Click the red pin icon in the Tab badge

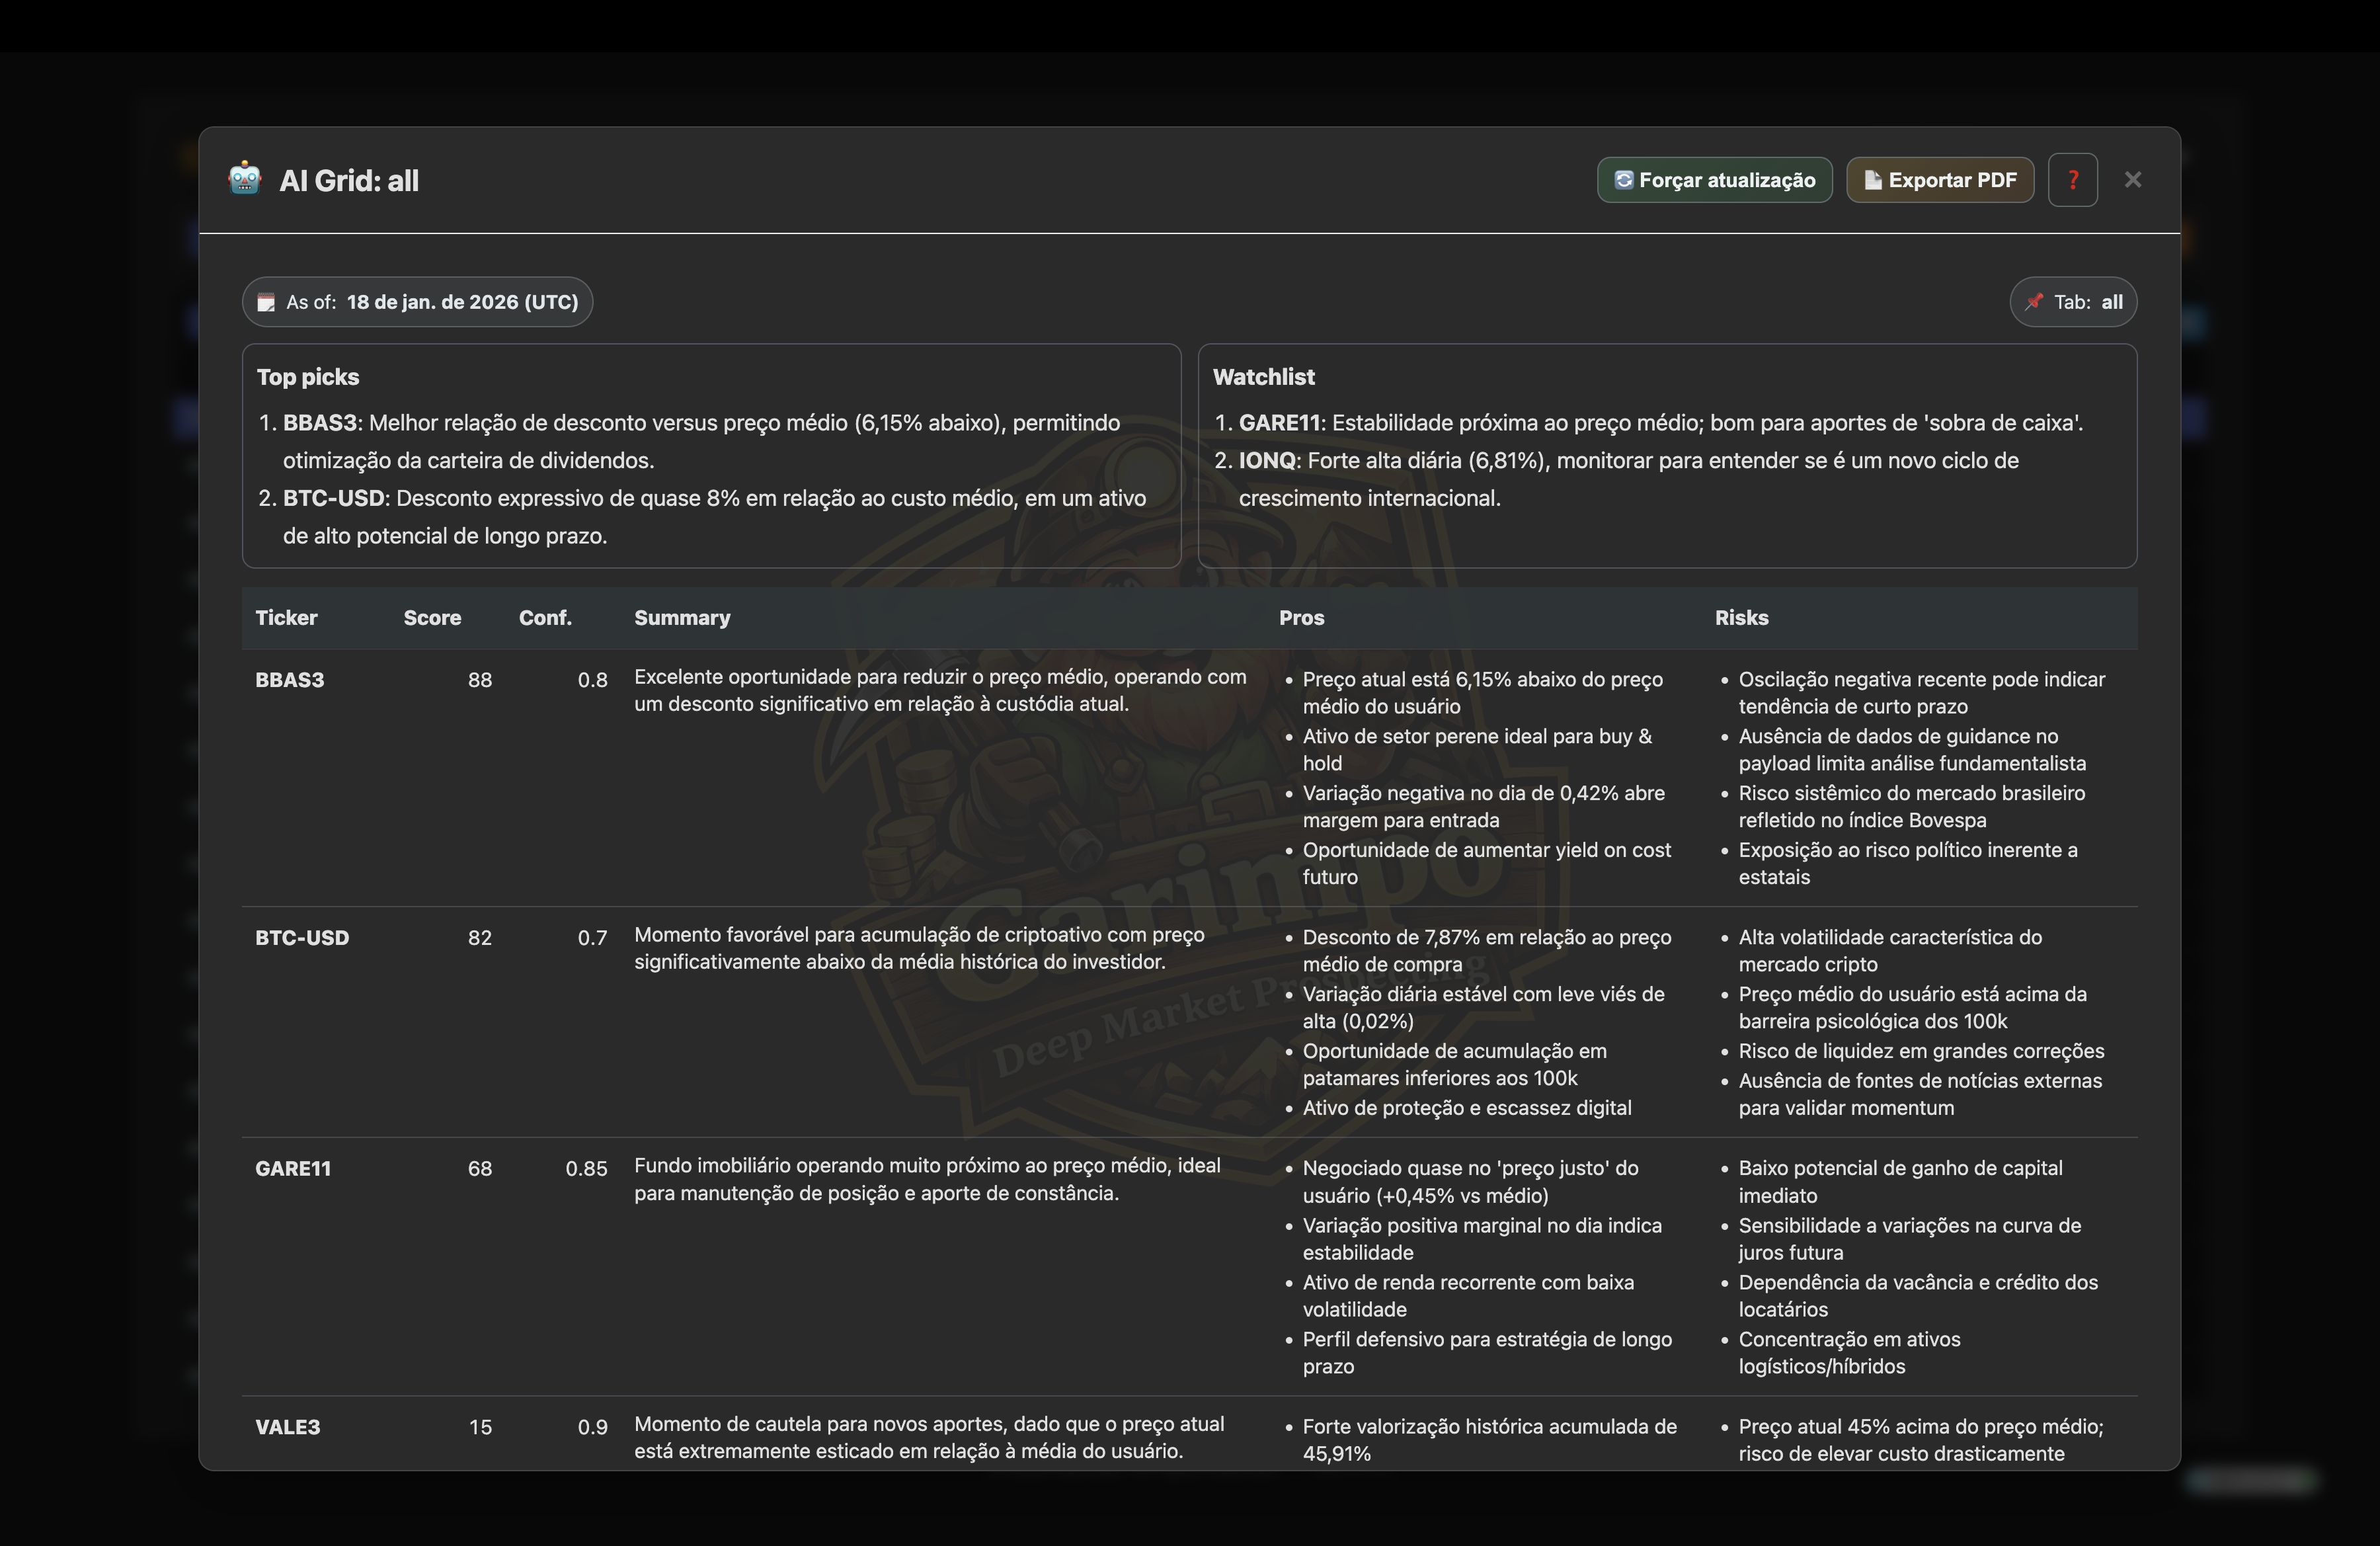pyautogui.click(x=2034, y=301)
